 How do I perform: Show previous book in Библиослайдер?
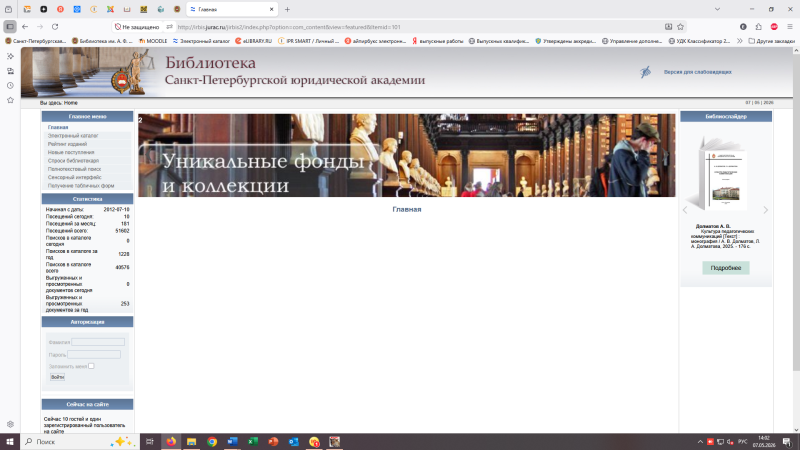tap(685, 210)
